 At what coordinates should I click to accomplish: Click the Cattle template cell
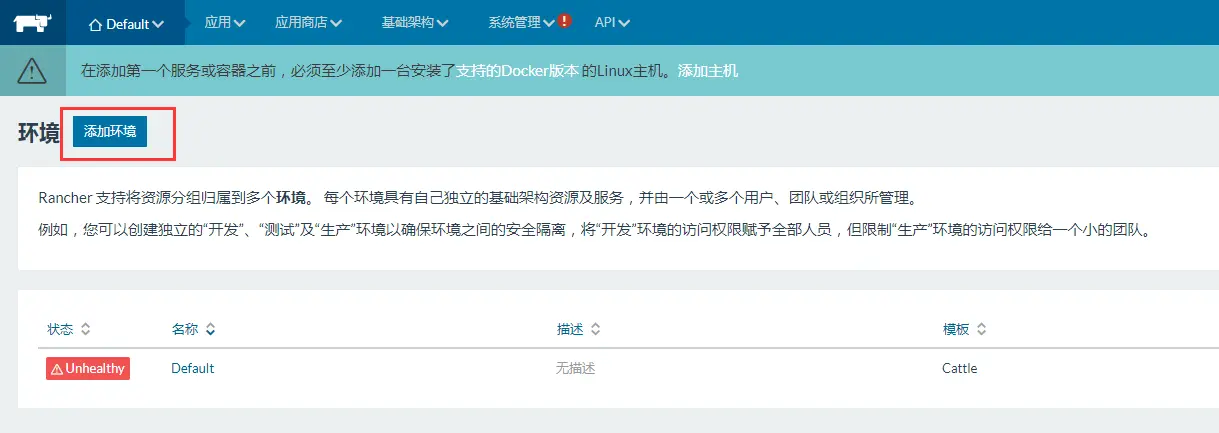pos(959,368)
